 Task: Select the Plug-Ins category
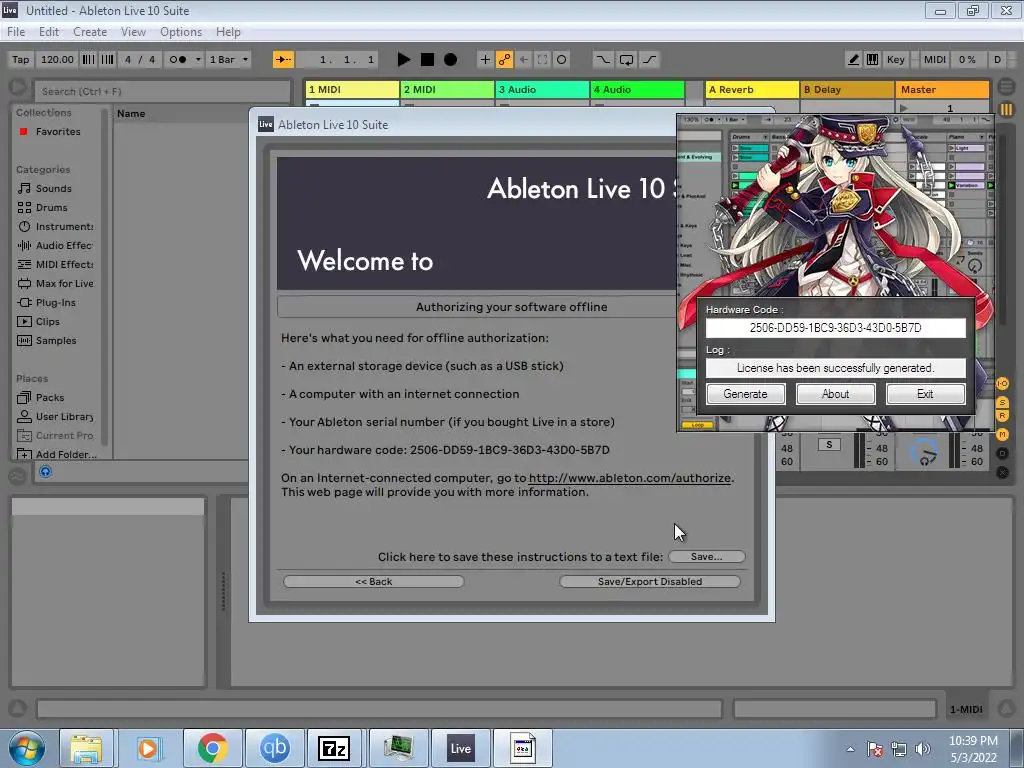point(56,302)
